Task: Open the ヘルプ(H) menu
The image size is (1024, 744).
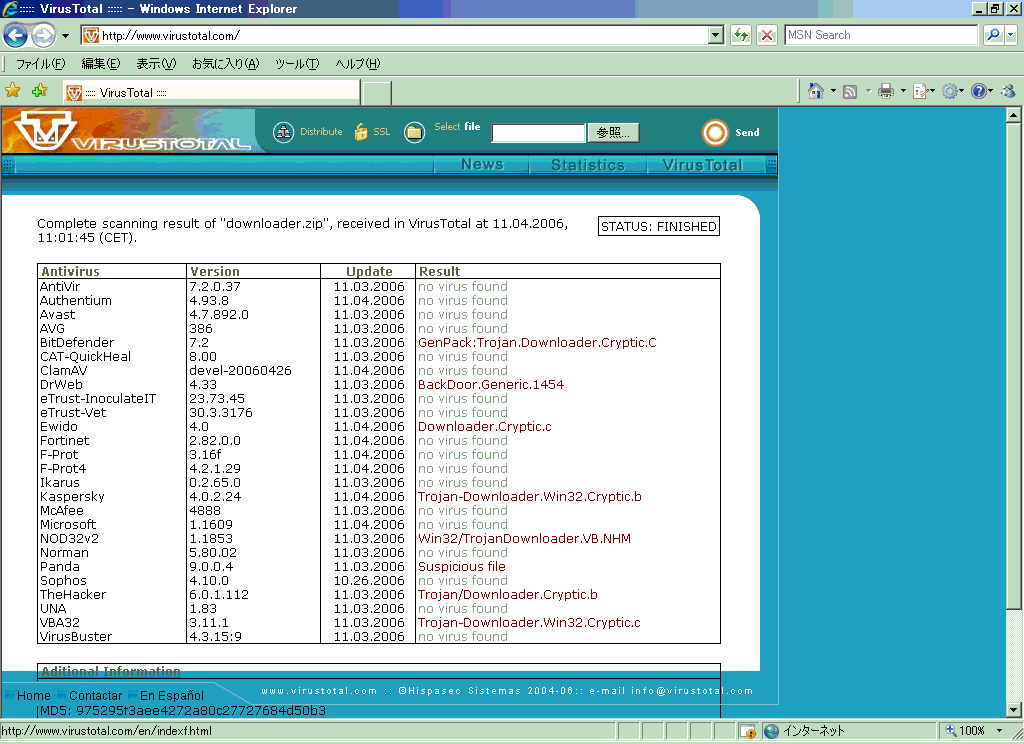Action: pos(357,64)
